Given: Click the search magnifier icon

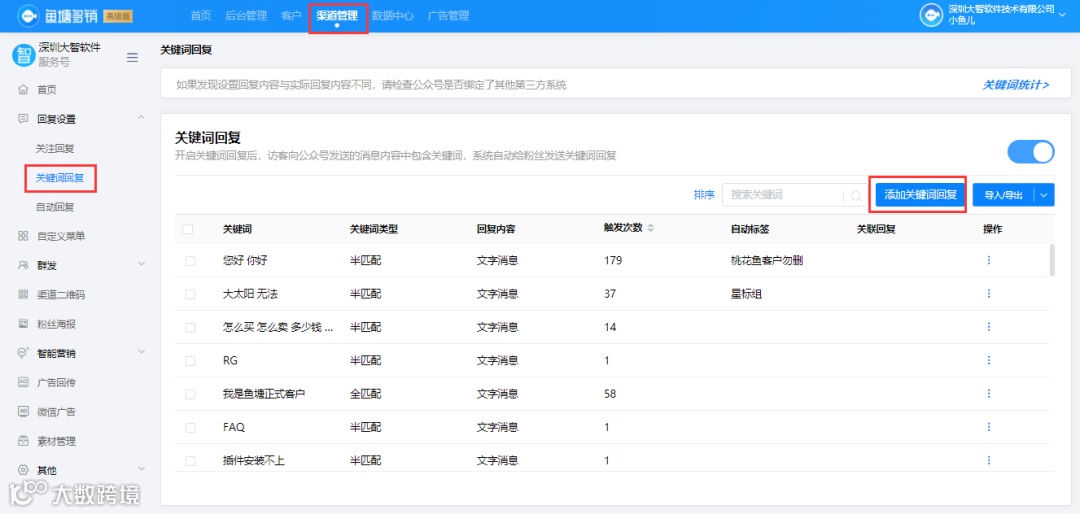Looking at the screenshot, I should pos(856,196).
